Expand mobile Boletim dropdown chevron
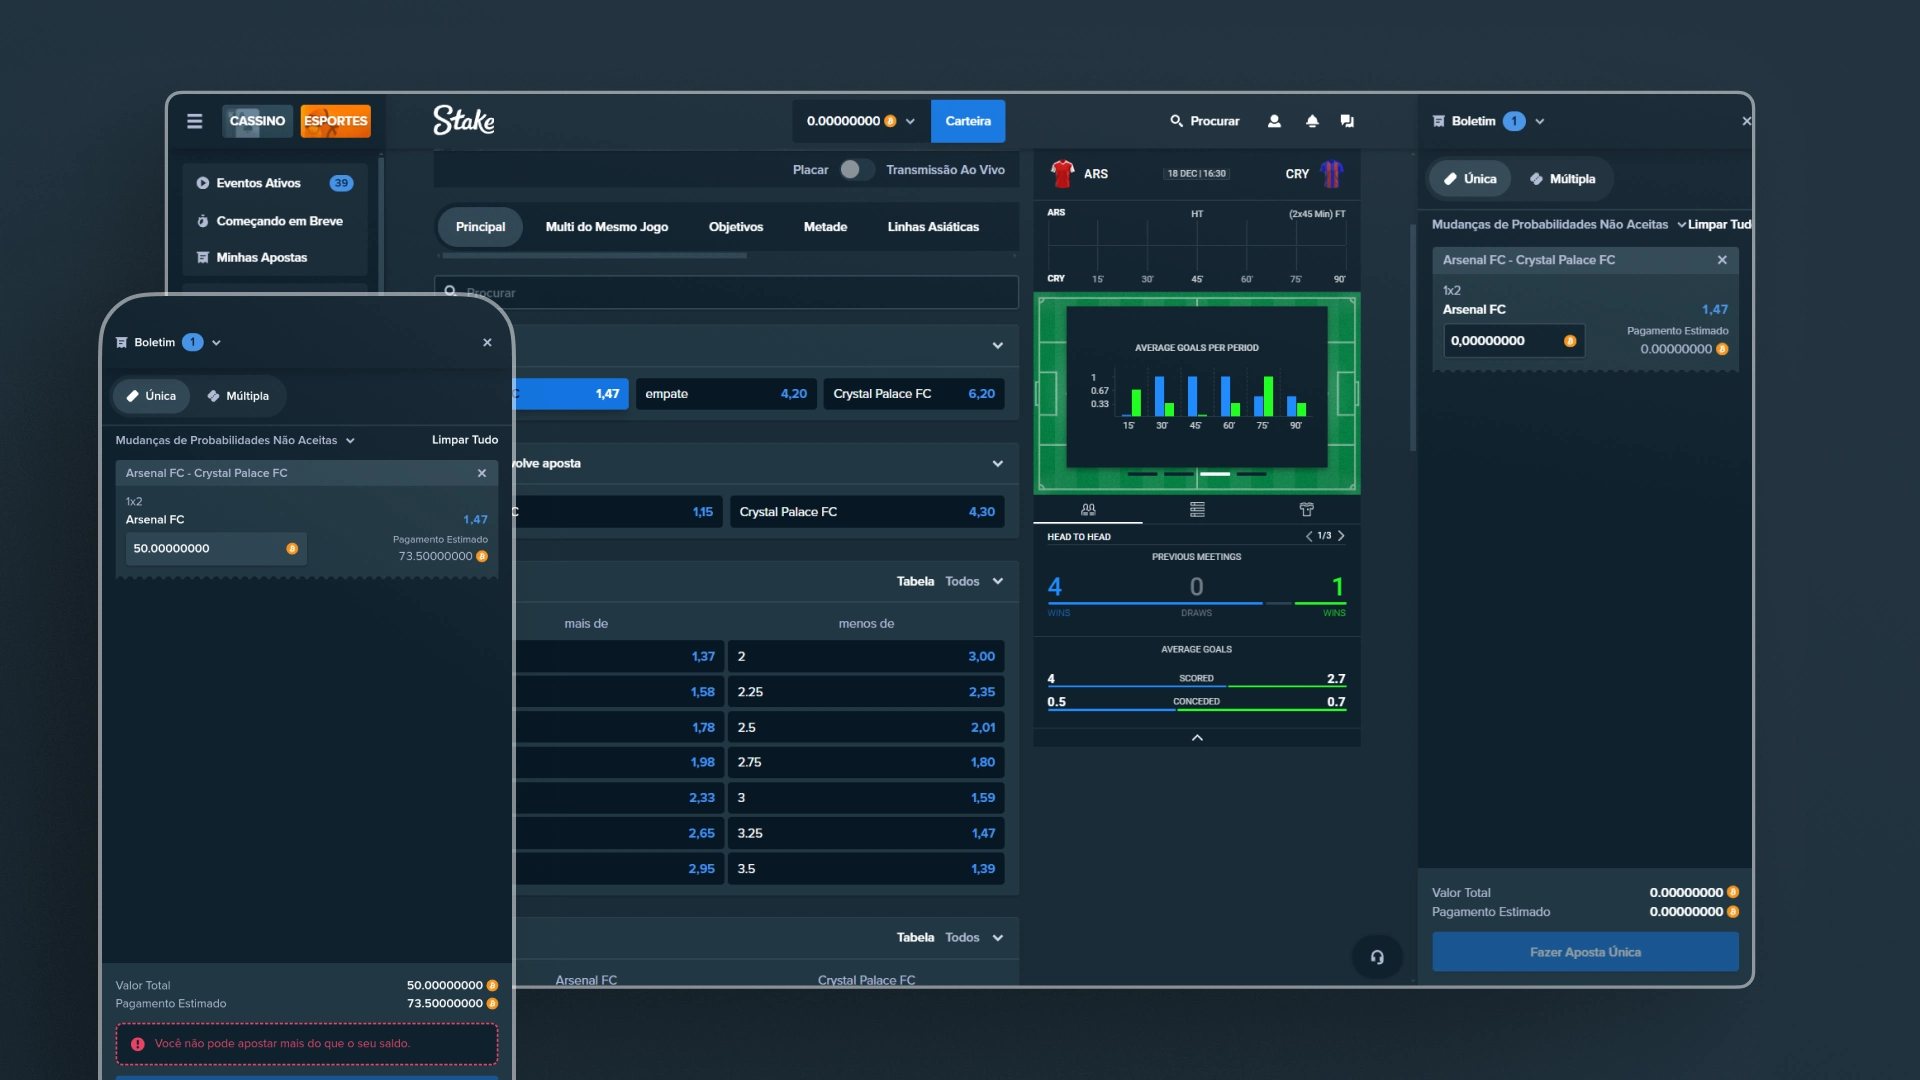The image size is (1920, 1080). tap(216, 342)
